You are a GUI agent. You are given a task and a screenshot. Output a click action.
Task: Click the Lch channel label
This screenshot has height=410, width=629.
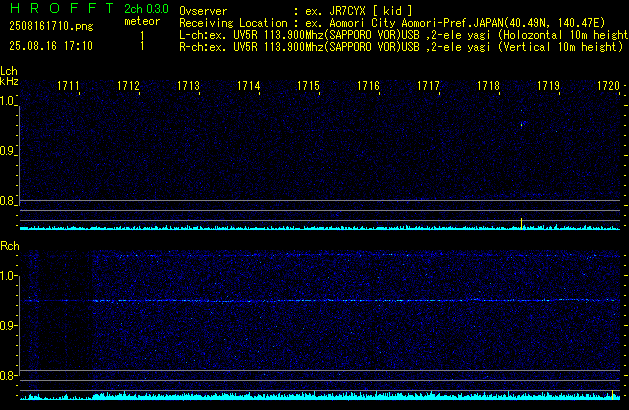tap(9, 71)
